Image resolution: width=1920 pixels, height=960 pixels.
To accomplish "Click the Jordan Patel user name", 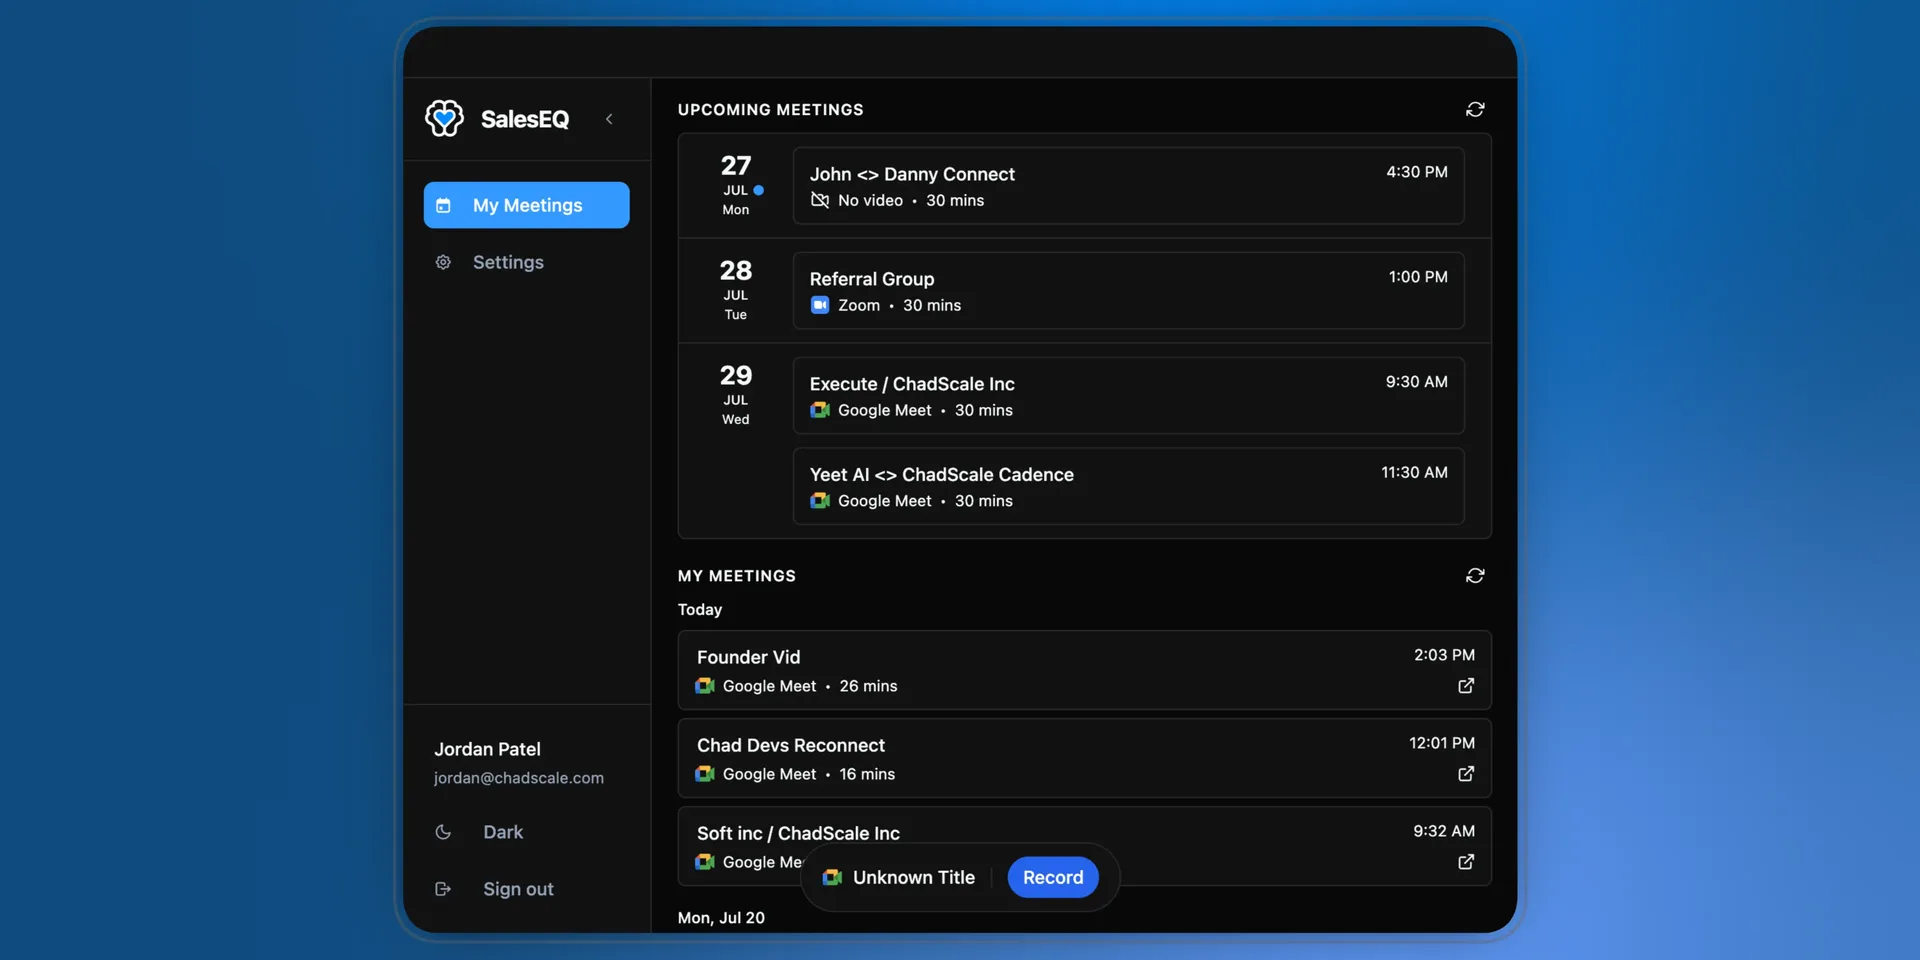I will click(487, 749).
